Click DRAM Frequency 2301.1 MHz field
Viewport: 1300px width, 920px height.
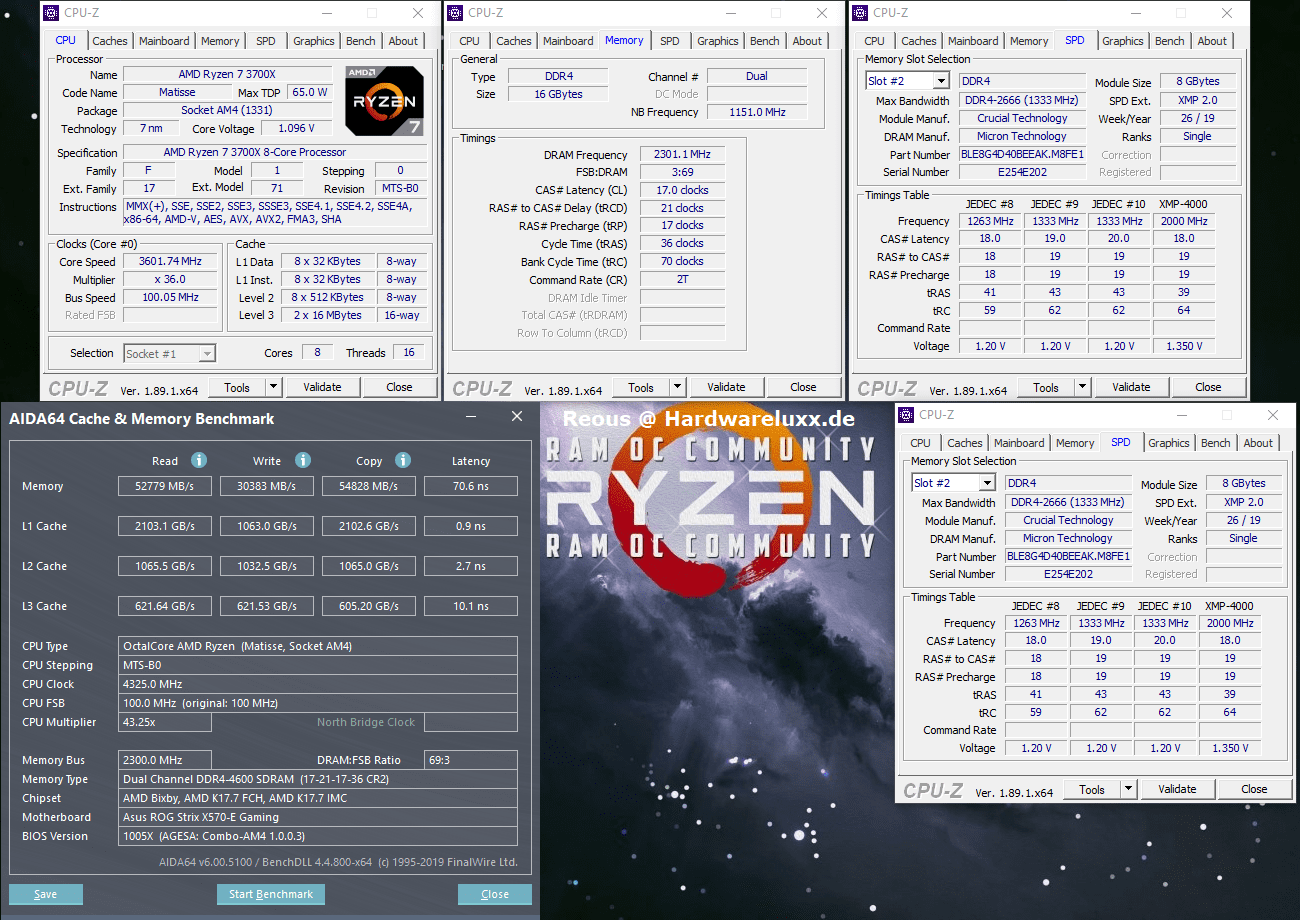coord(682,155)
